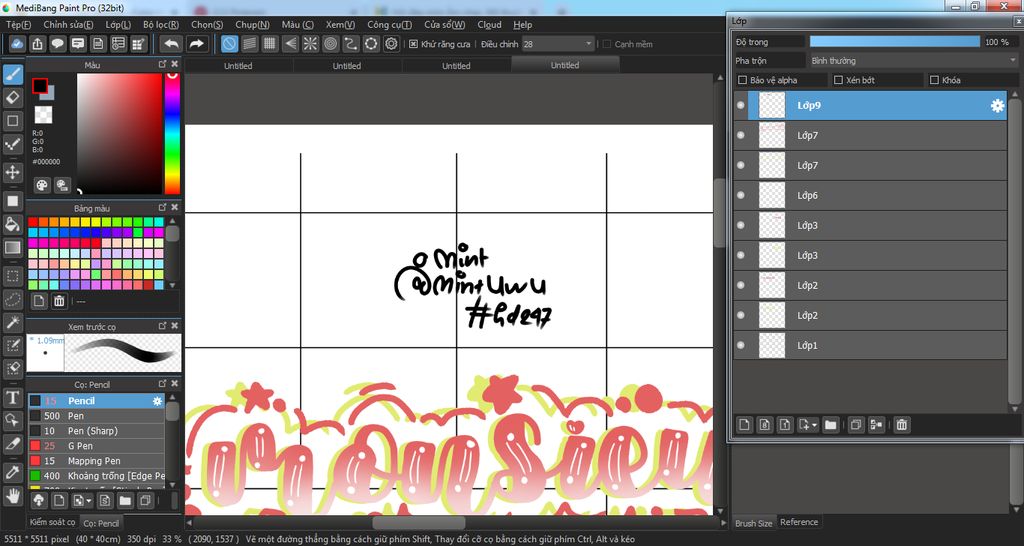Delete palette color with trash icon
Viewport: 1024px width, 546px height.
pyautogui.click(x=59, y=301)
